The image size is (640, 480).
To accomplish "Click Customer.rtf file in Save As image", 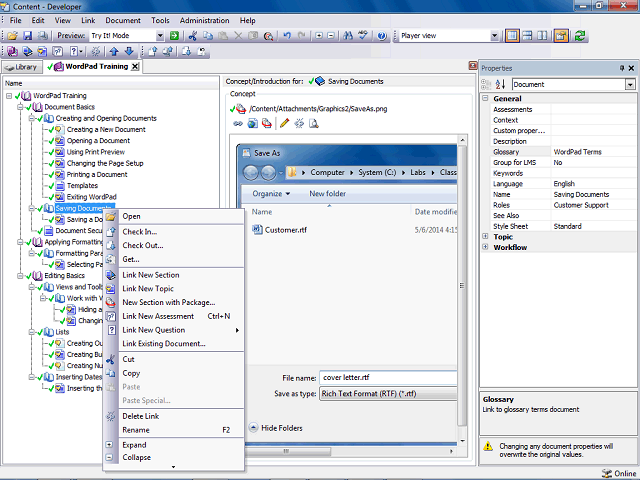I will (286, 230).
